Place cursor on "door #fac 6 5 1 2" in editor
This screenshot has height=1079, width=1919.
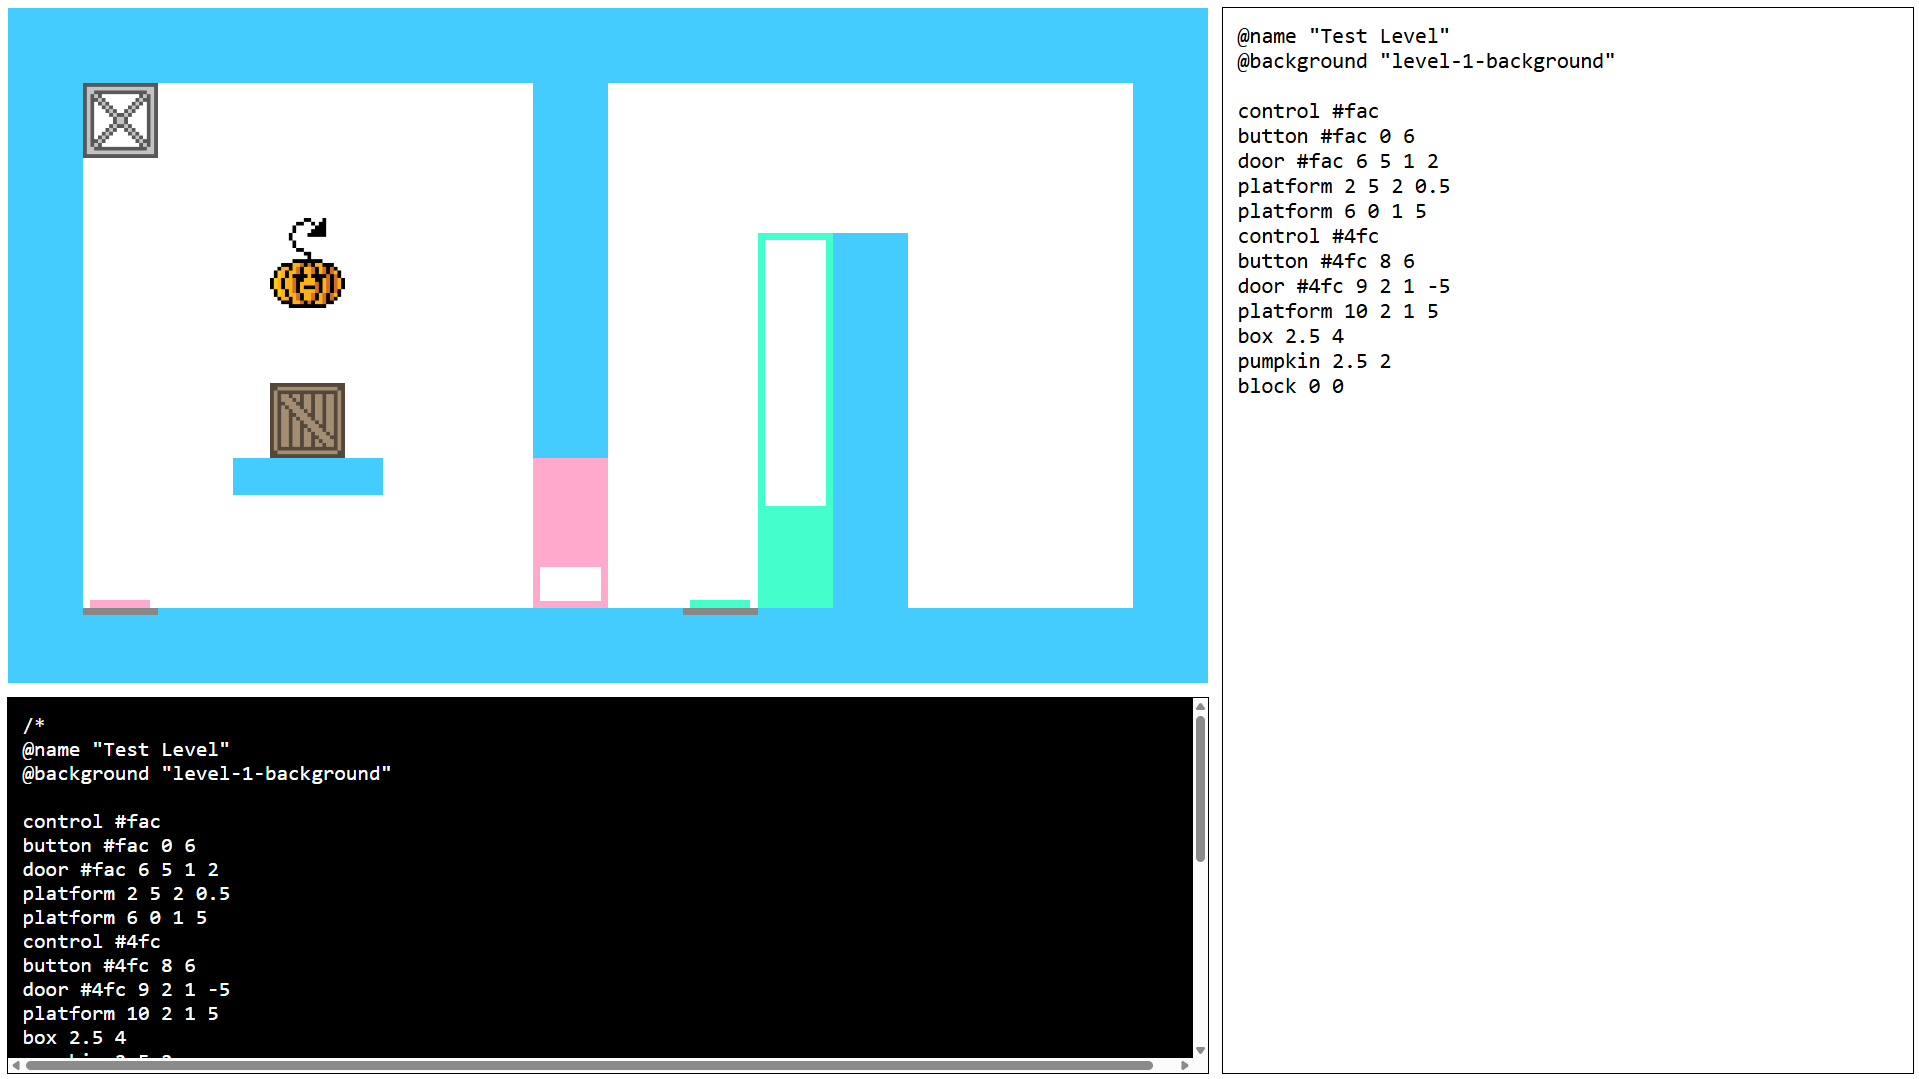(x=120, y=870)
